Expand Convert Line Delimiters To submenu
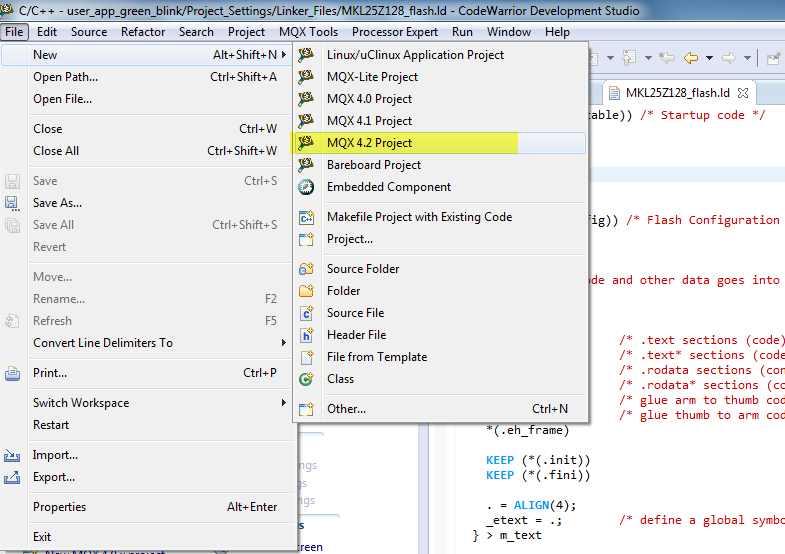 pyautogui.click(x=284, y=343)
